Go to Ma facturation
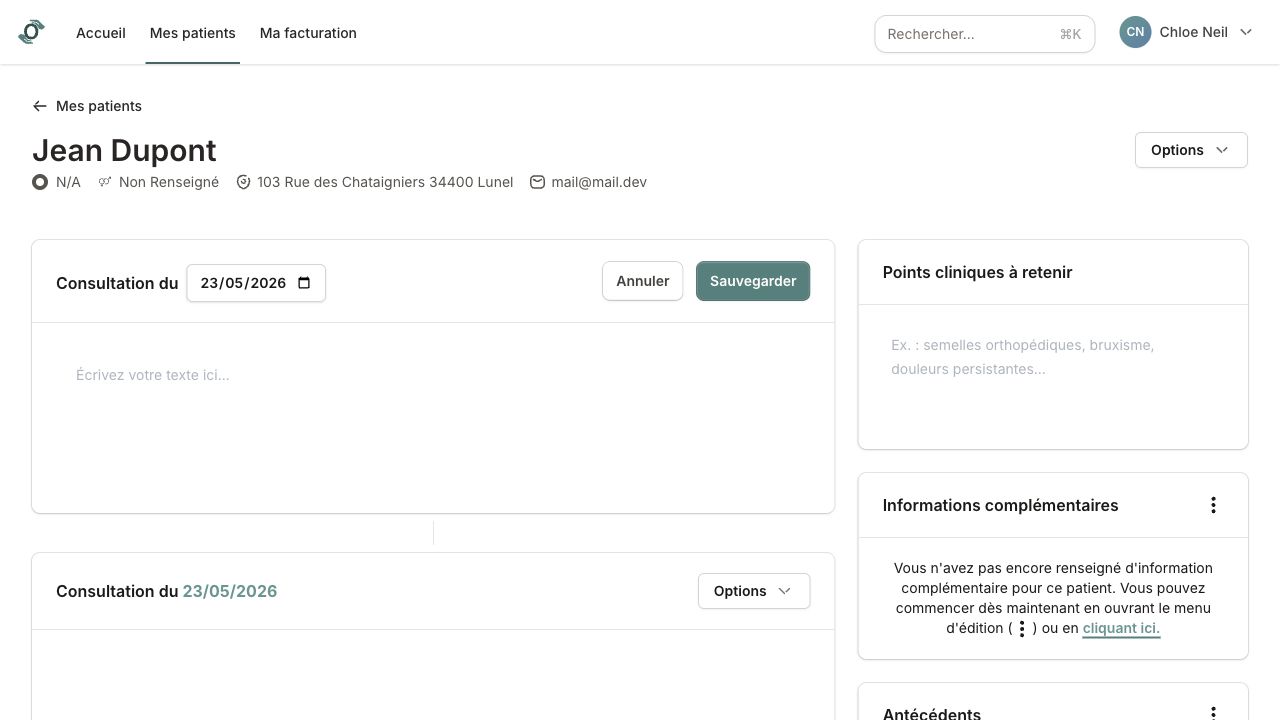 pyautogui.click(x=308, y=33)
